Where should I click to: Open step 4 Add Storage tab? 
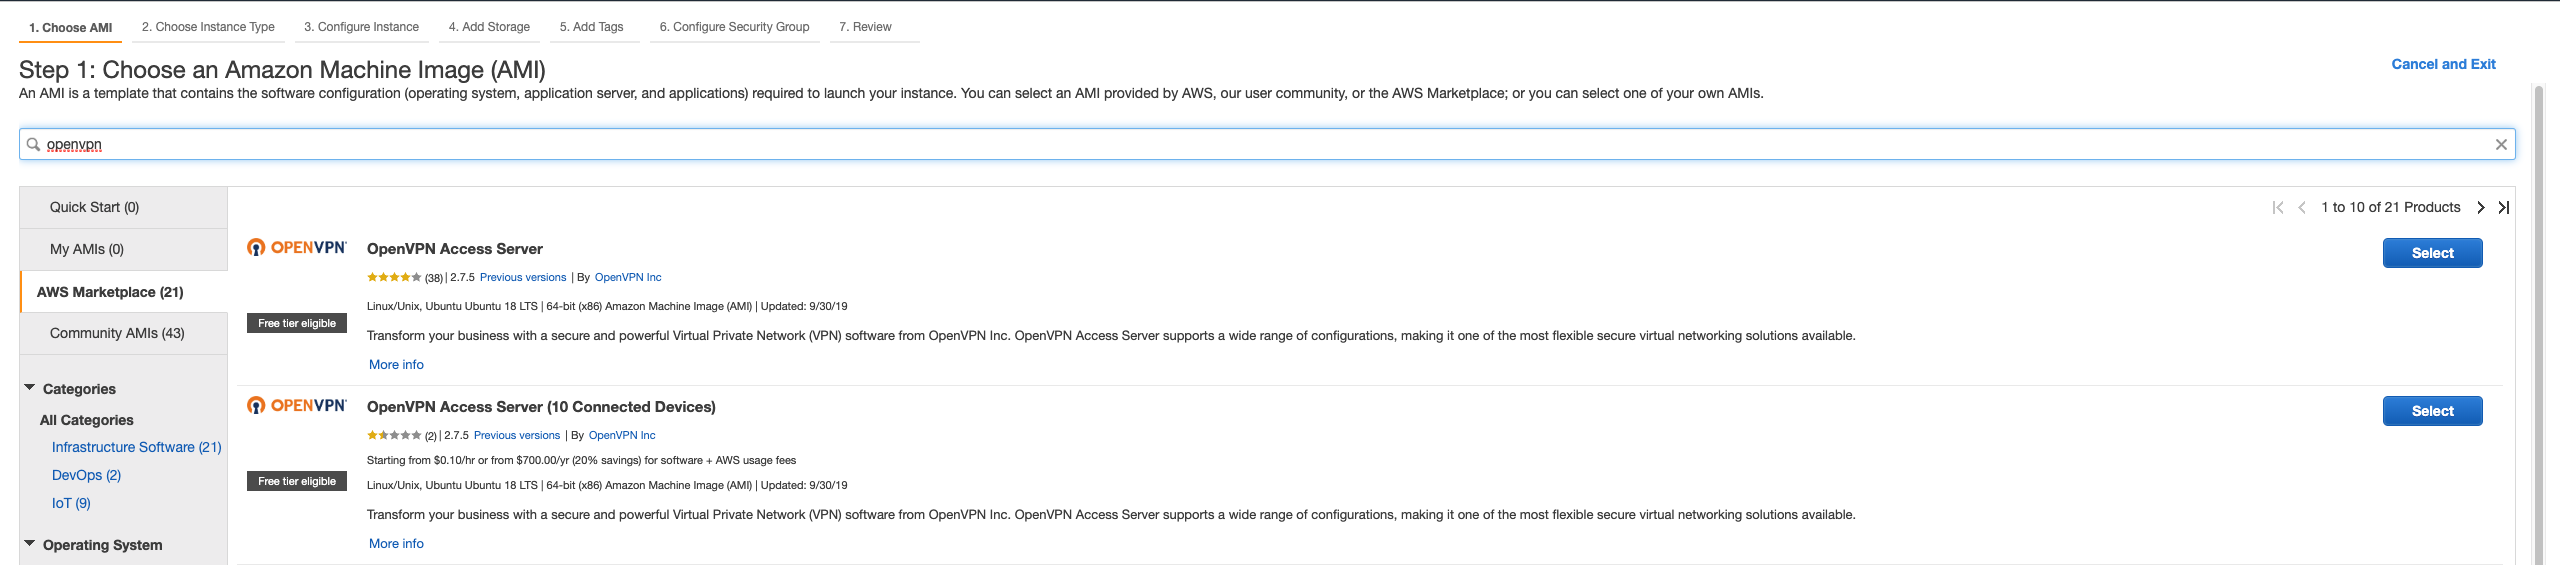click(489, 27)
